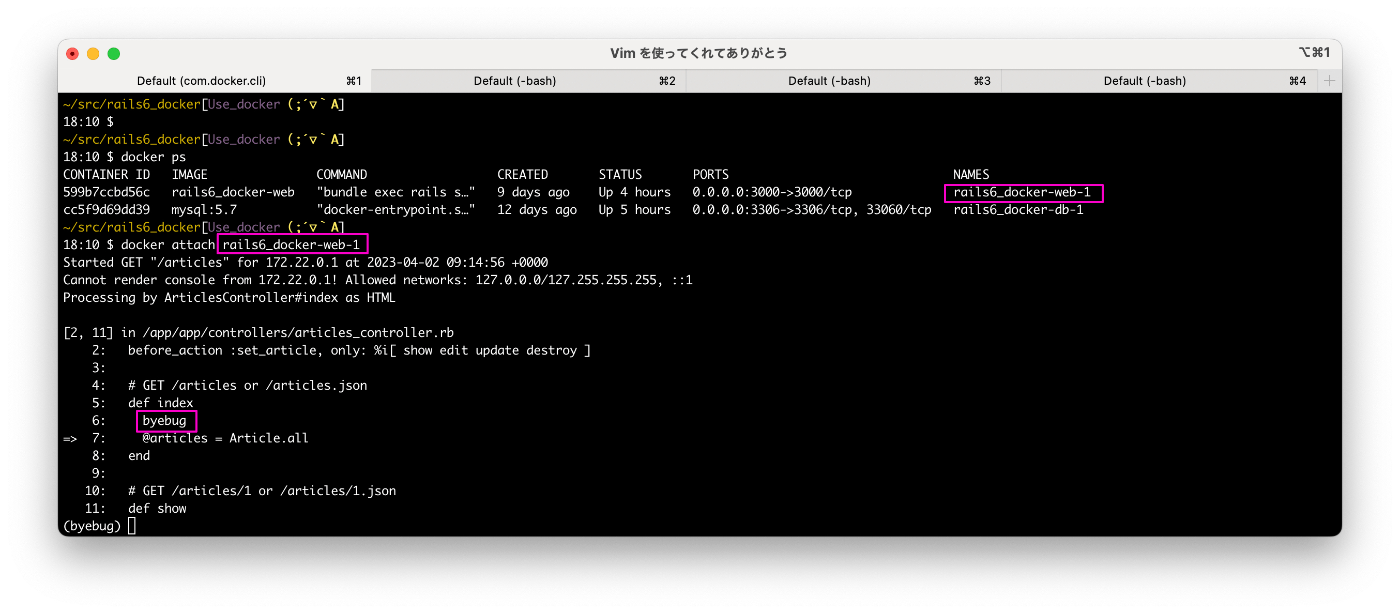Click the yellow minimize traffic light
The width and height of the screenshot is (1400, 613).
click(x=93, y=51)
